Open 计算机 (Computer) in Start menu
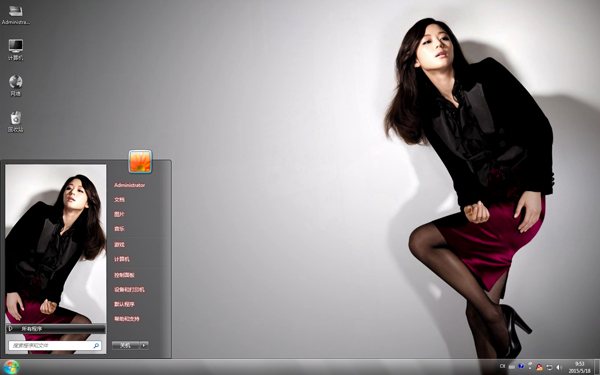 pyautogui.click(x=122, y=259)
